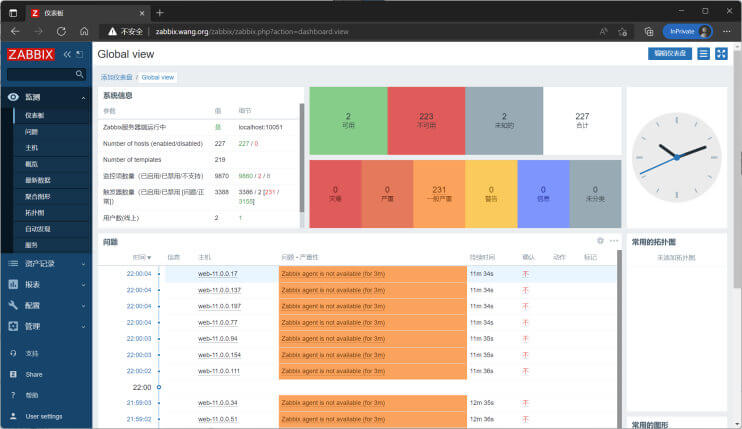Click acknowledge 不 for web-11.0.0.111 row
Image resolution: width=742 pixels, height=429 pixels.
525,371
